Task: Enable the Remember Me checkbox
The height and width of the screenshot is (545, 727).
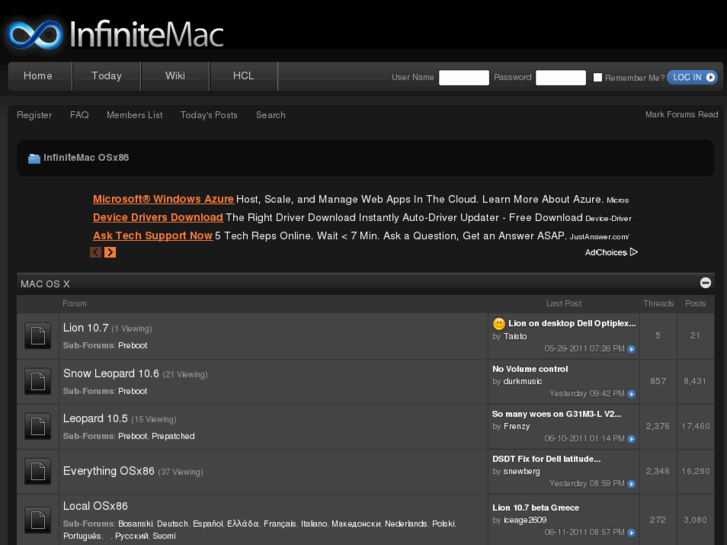Action: [598, 77]
